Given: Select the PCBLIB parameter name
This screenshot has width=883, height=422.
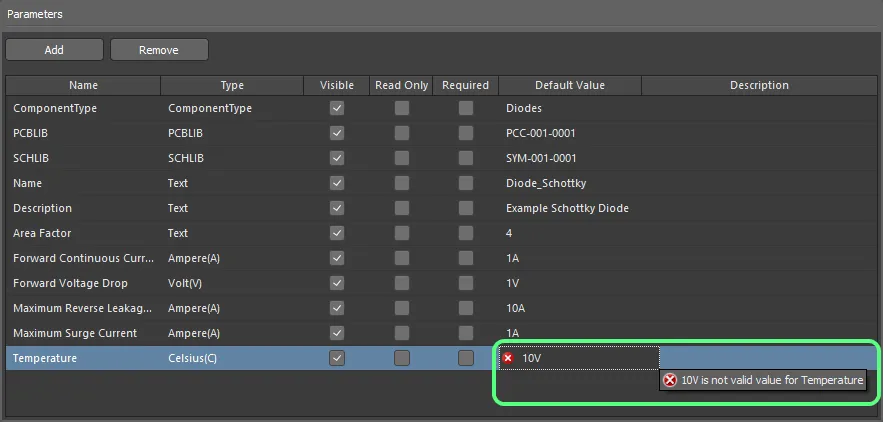Looking at the screenshot, I should coord(30,133).
